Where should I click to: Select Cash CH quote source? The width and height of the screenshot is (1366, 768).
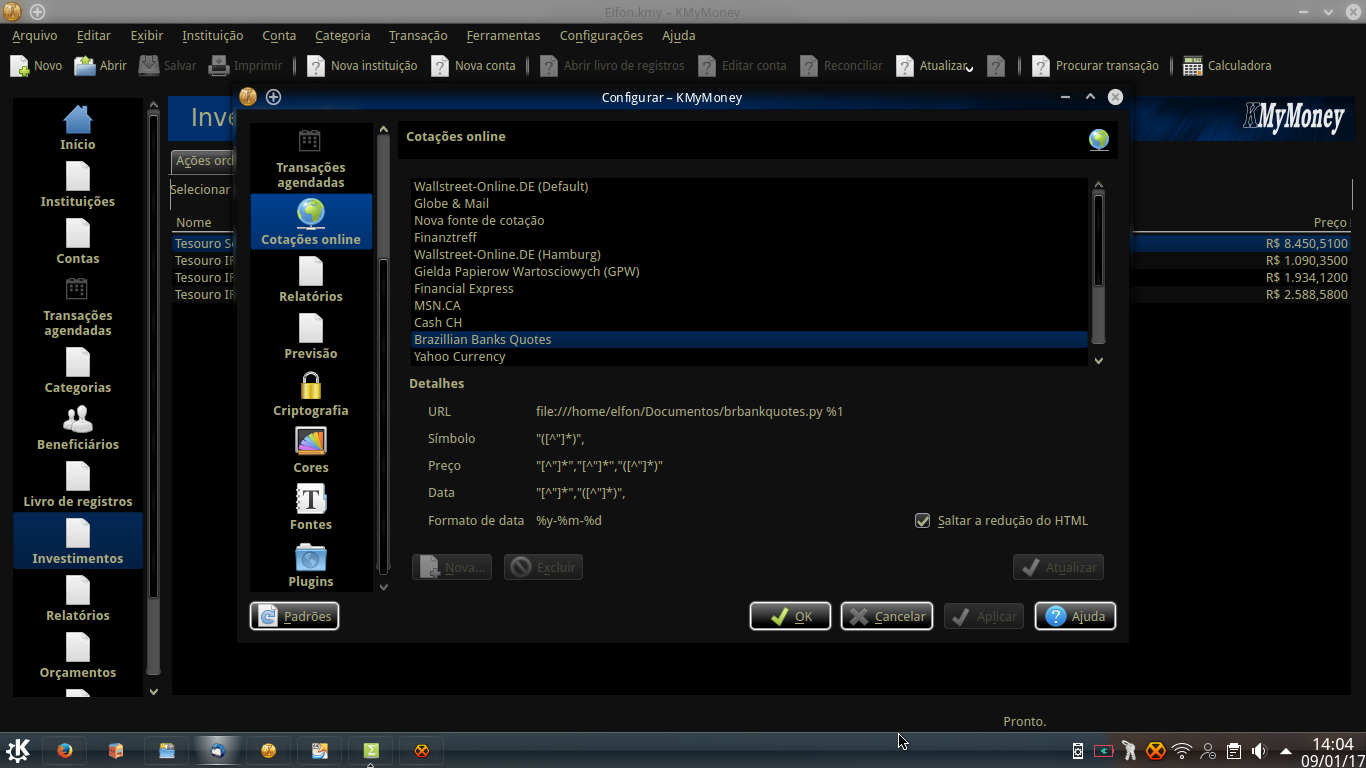tap(749, 323)
